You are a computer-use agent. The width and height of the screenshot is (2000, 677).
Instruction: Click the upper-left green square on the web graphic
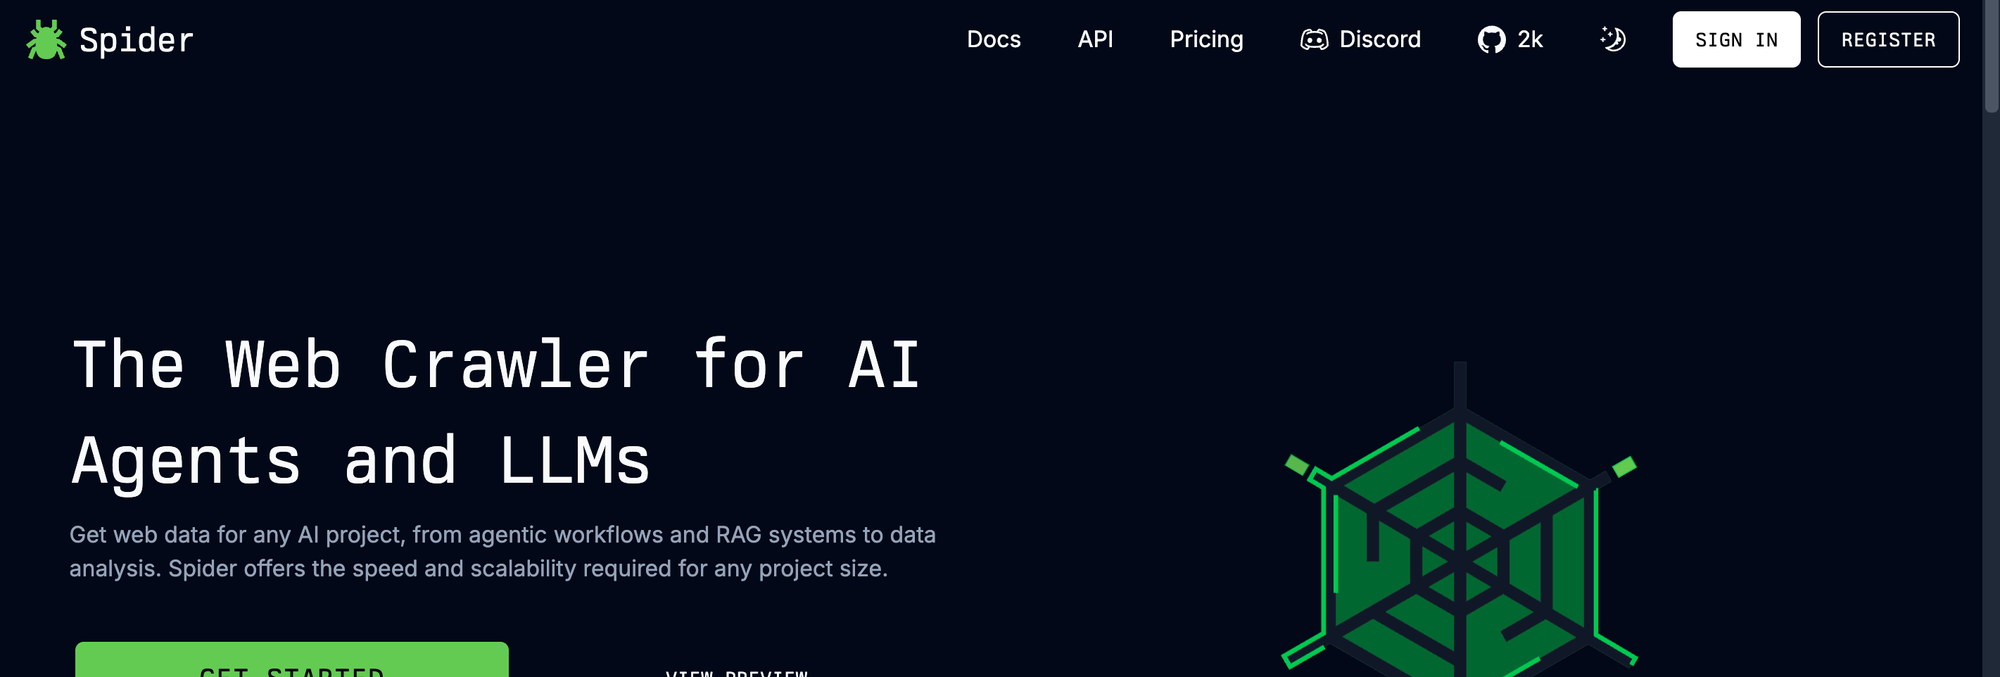1297,464
